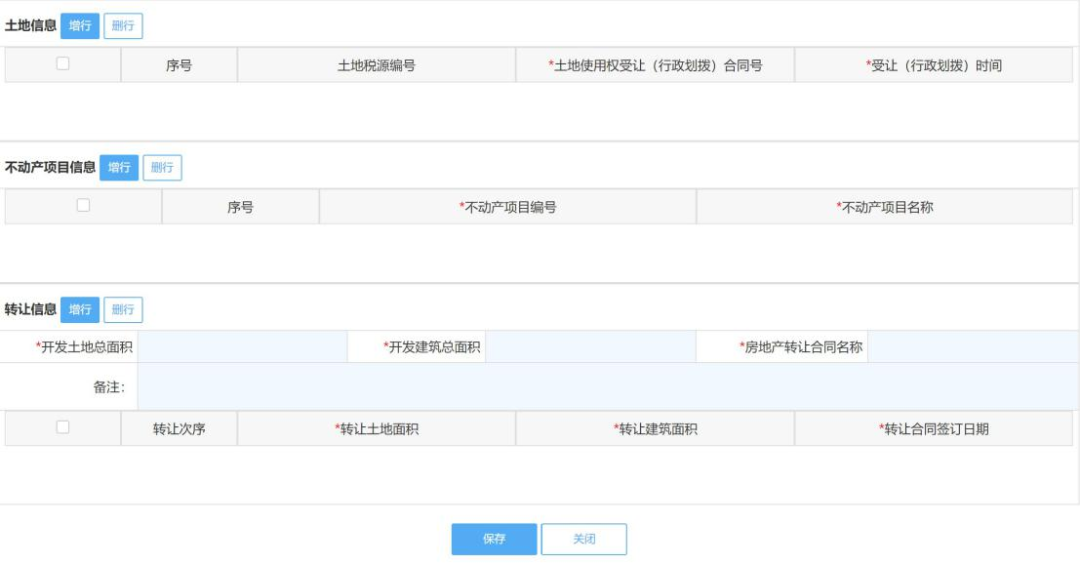Delete row in 不动产项目信息 section

(163, 168)
